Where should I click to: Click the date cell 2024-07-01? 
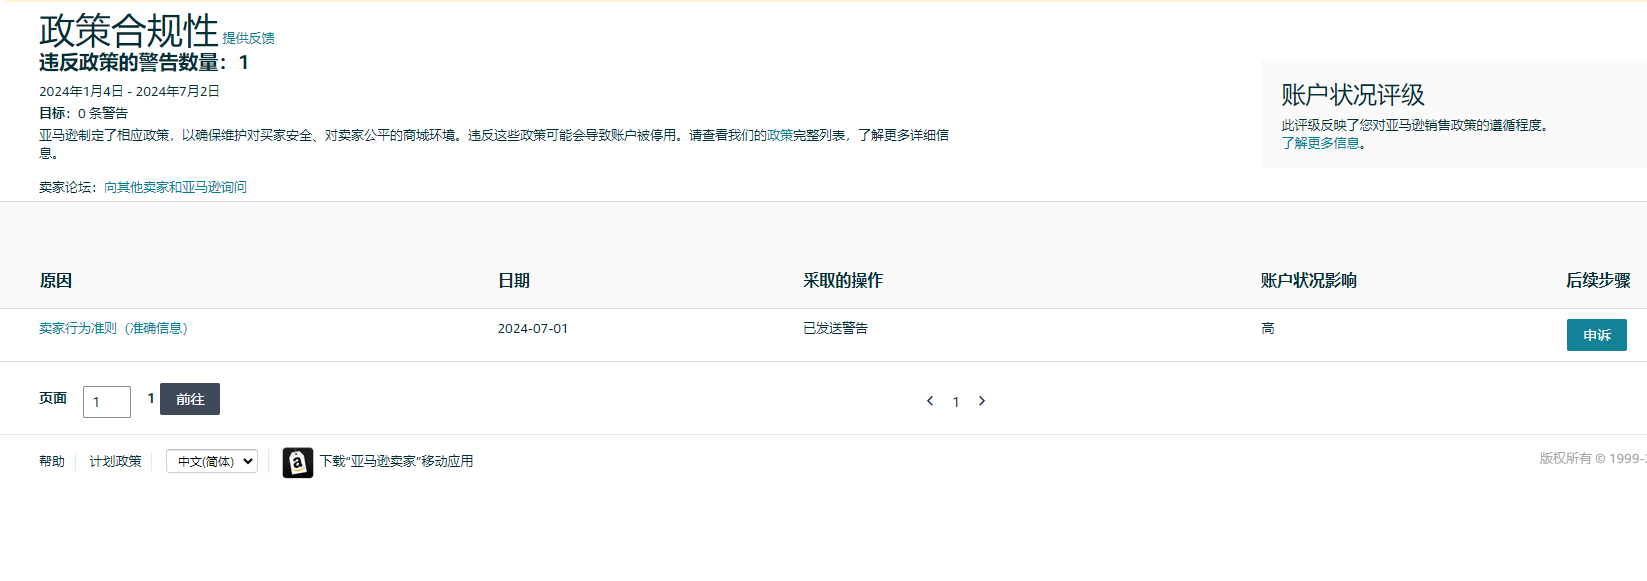[x=533, y=328]
